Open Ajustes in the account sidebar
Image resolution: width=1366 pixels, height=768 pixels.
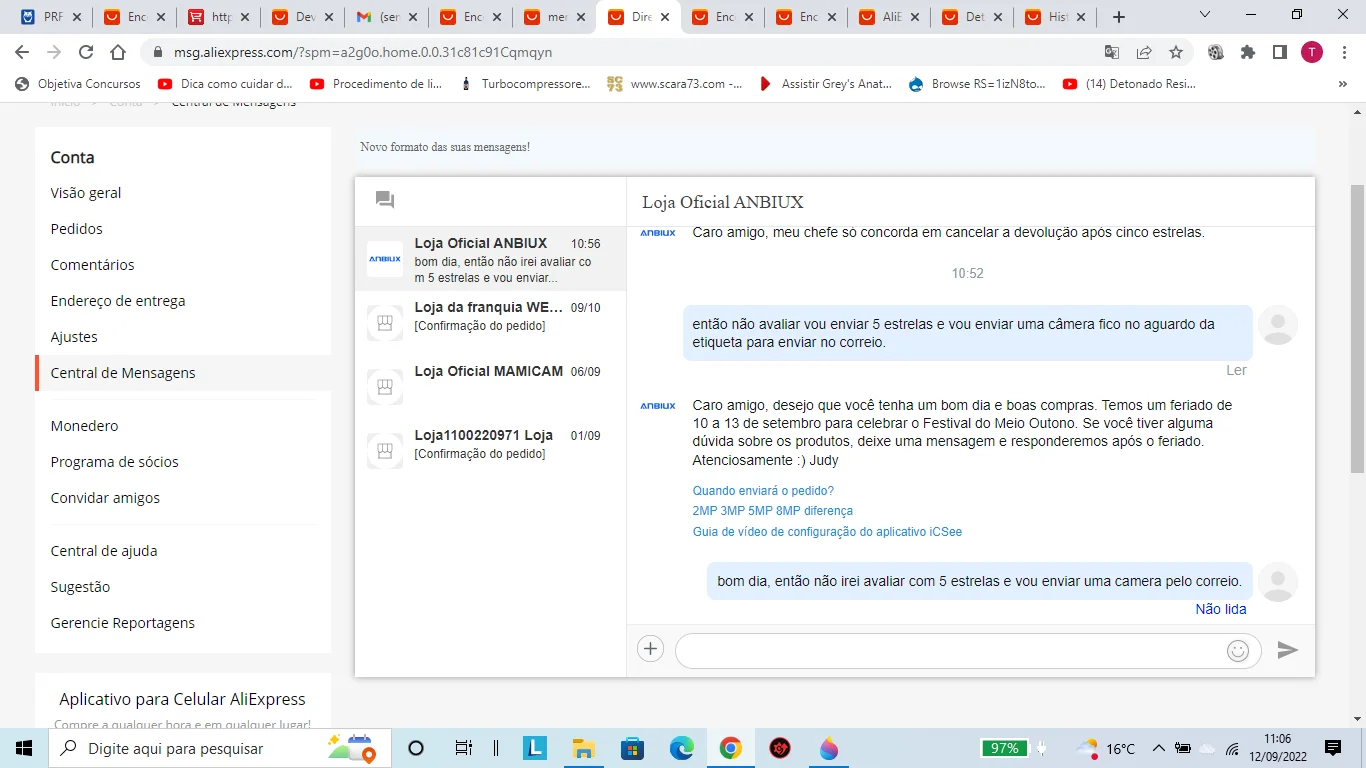74,337
